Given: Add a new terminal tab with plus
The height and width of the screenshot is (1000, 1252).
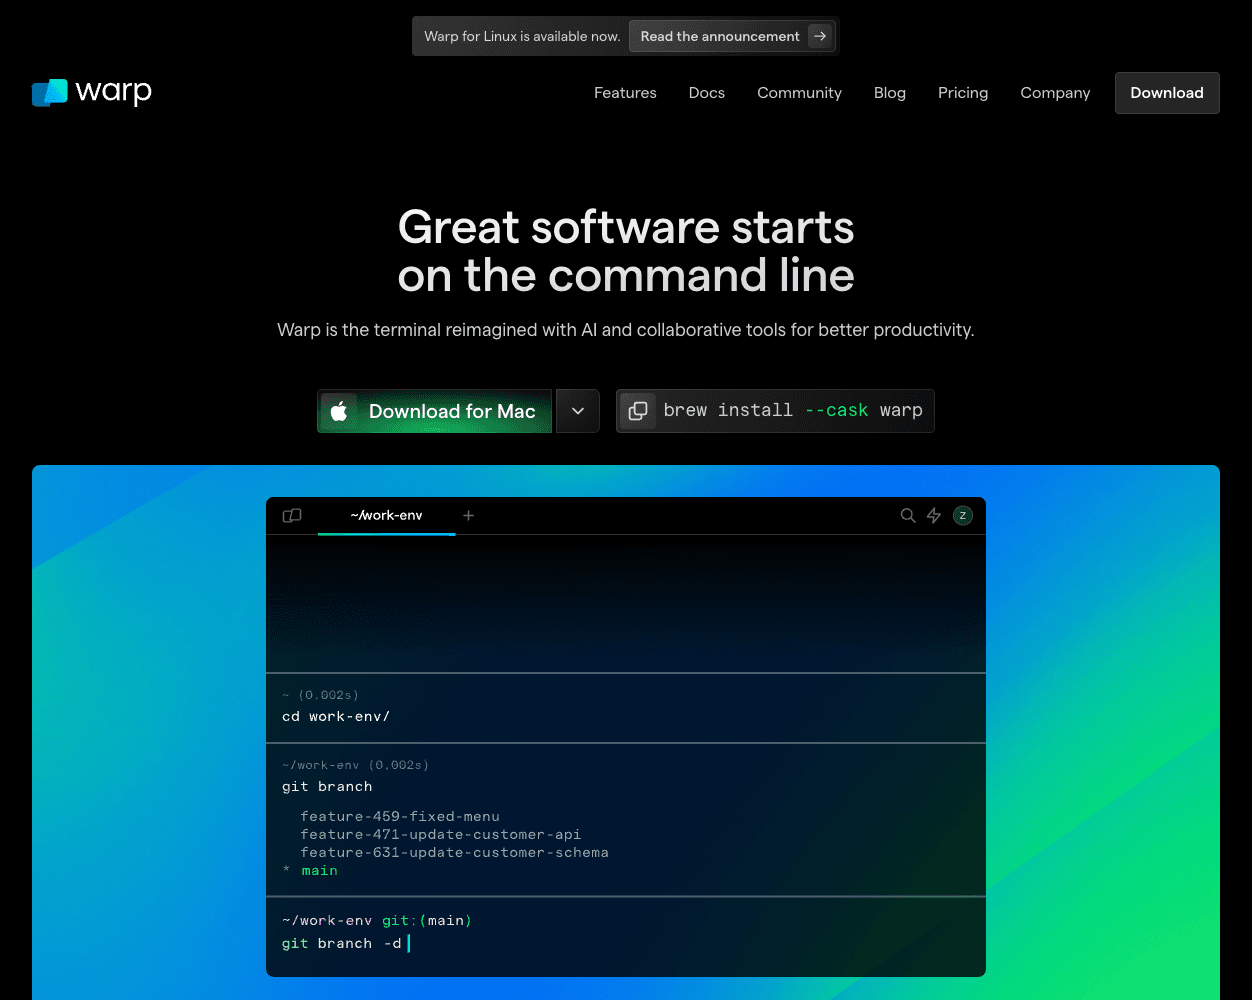Looking at the screenshot, I should 468,516.
